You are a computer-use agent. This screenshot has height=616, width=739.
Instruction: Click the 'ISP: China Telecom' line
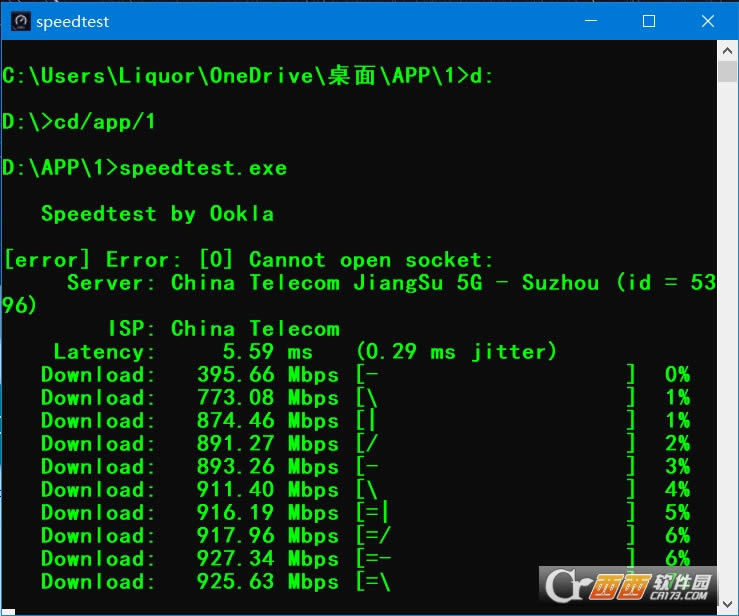click(x=223, y=329)
